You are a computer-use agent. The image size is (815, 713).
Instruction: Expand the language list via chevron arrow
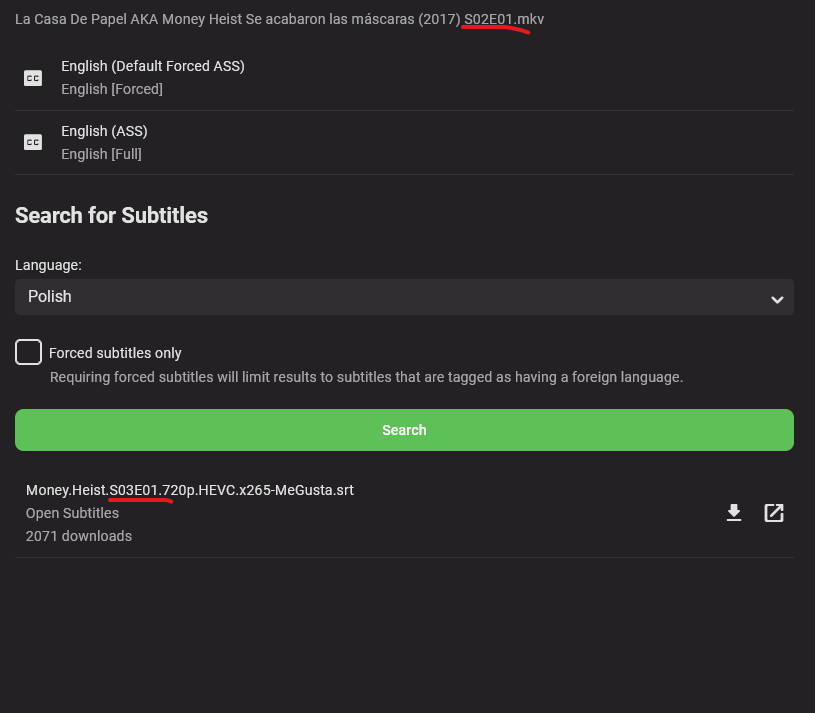coord(776,298)
